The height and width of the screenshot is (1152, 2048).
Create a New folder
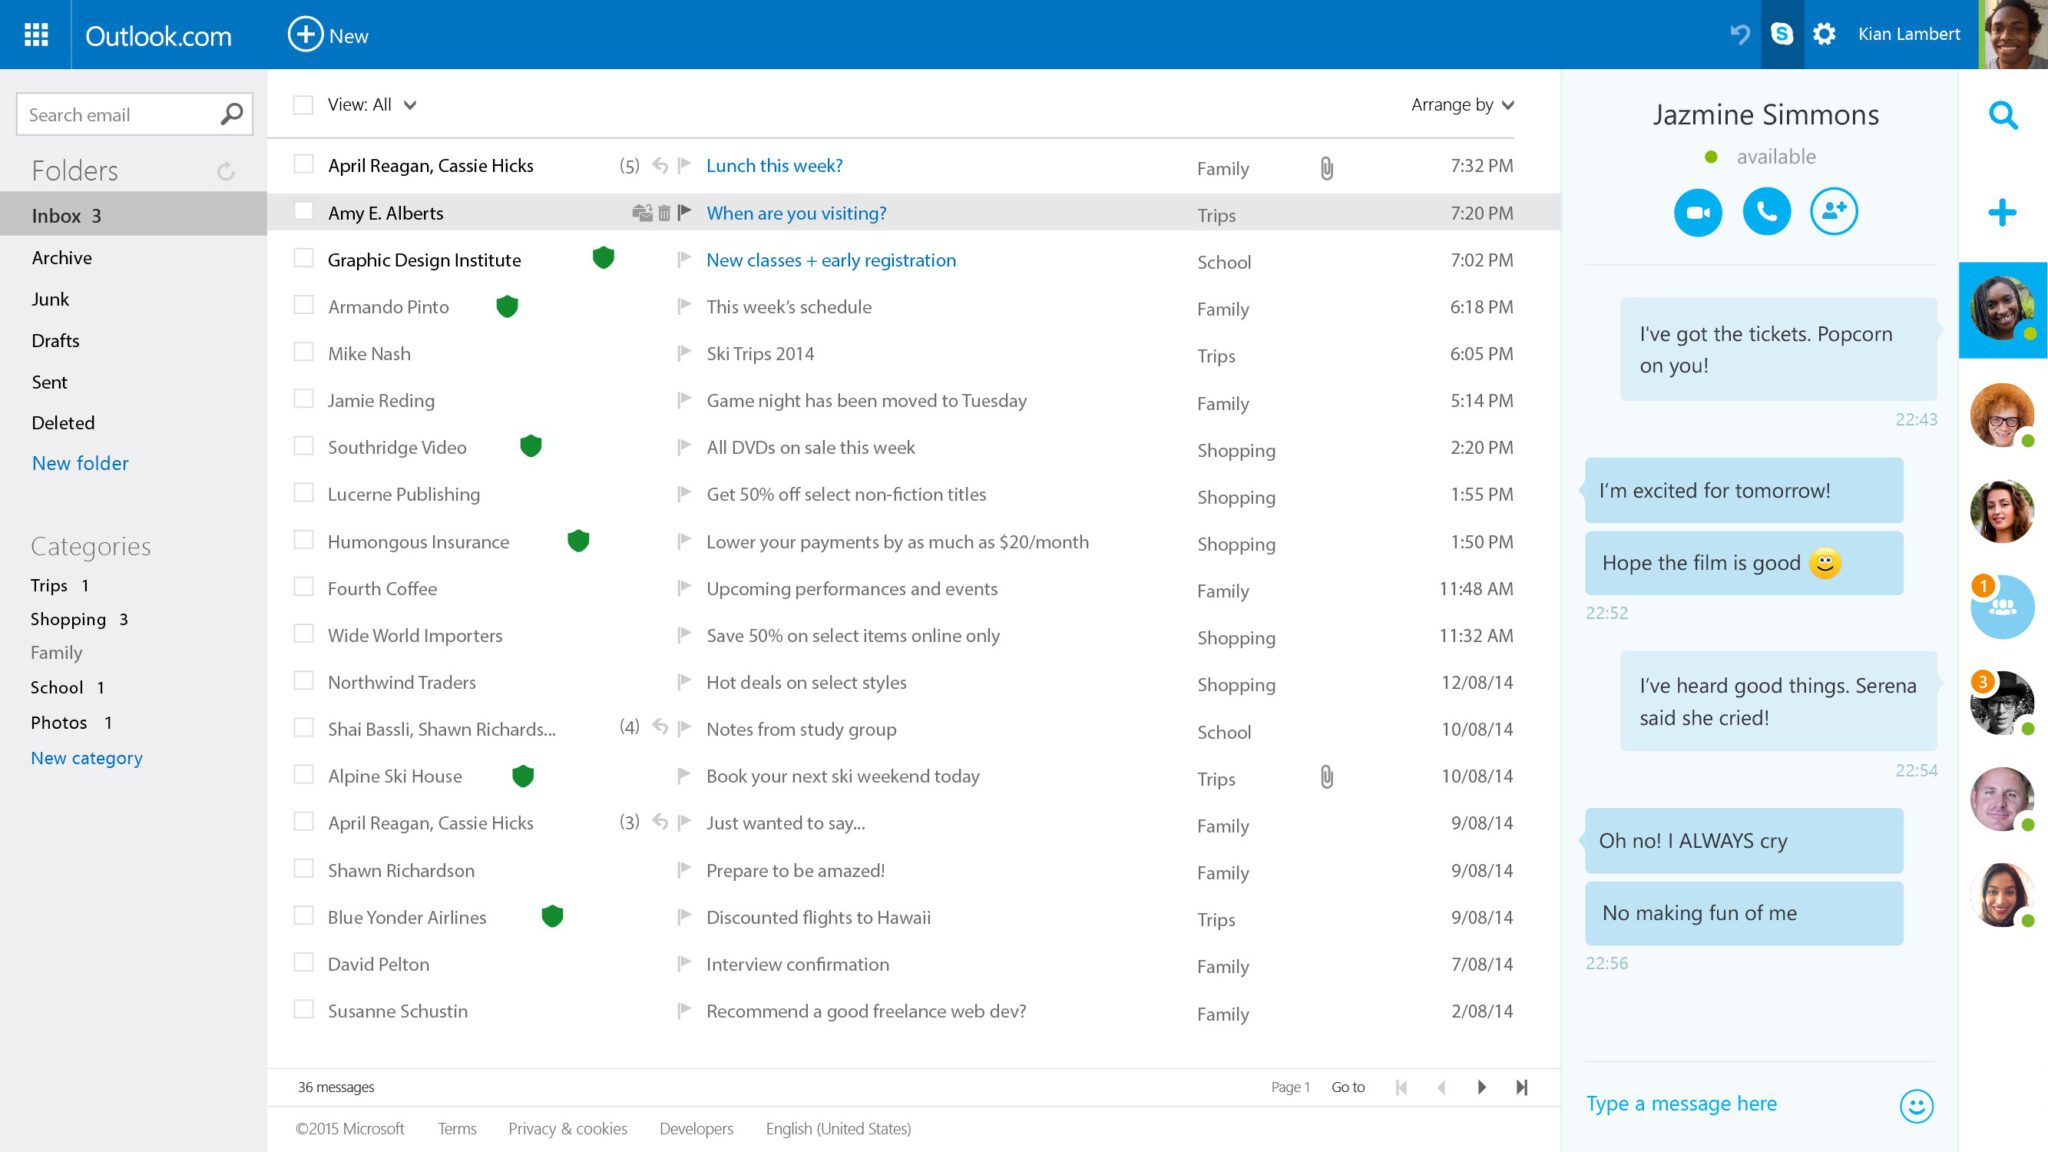pyautogui.click(x=80, y=462)
